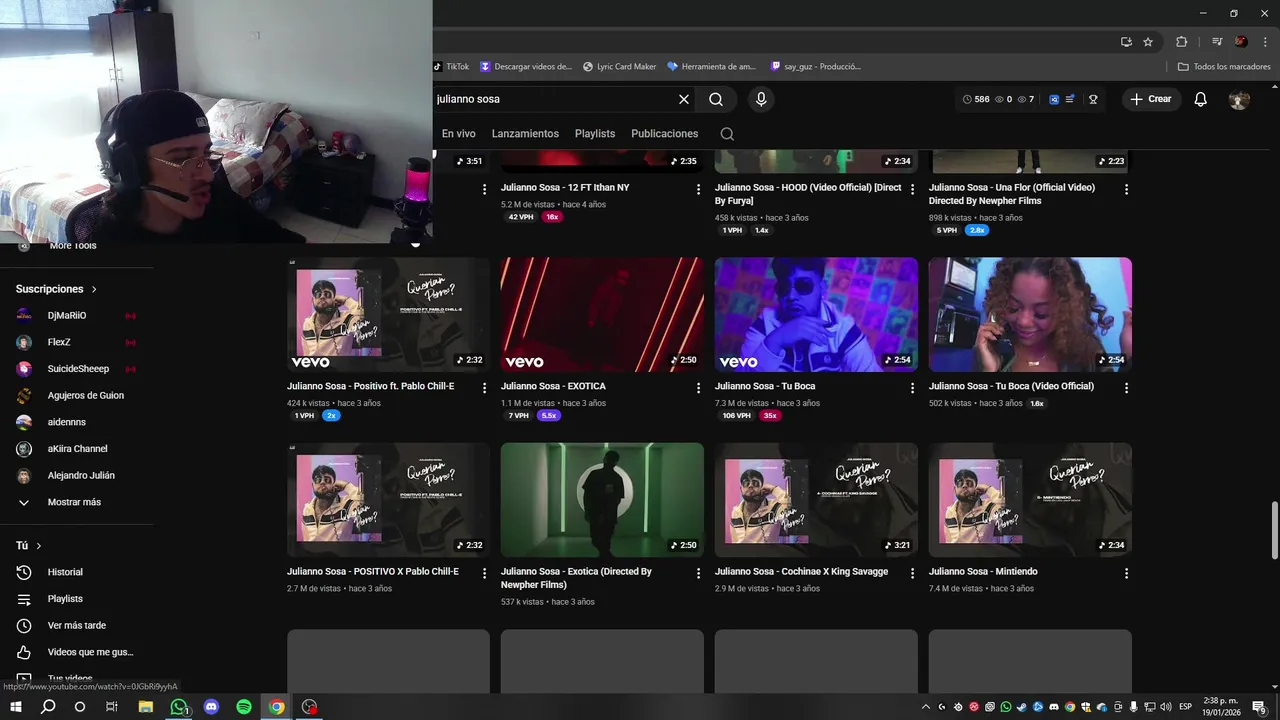Open options for Julianno Sosa - Tu Boca
Screen dimensions: 1280x720
(x=913, y=388)
